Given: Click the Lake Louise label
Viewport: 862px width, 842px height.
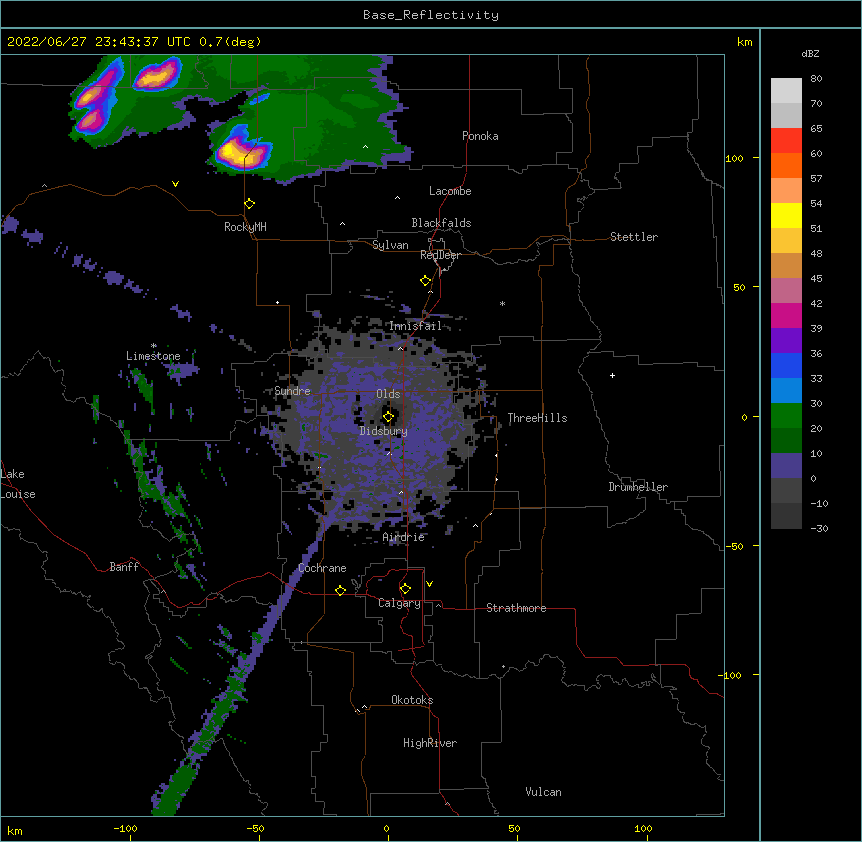Looking at the screenshot, I should [x=18, y=484].
